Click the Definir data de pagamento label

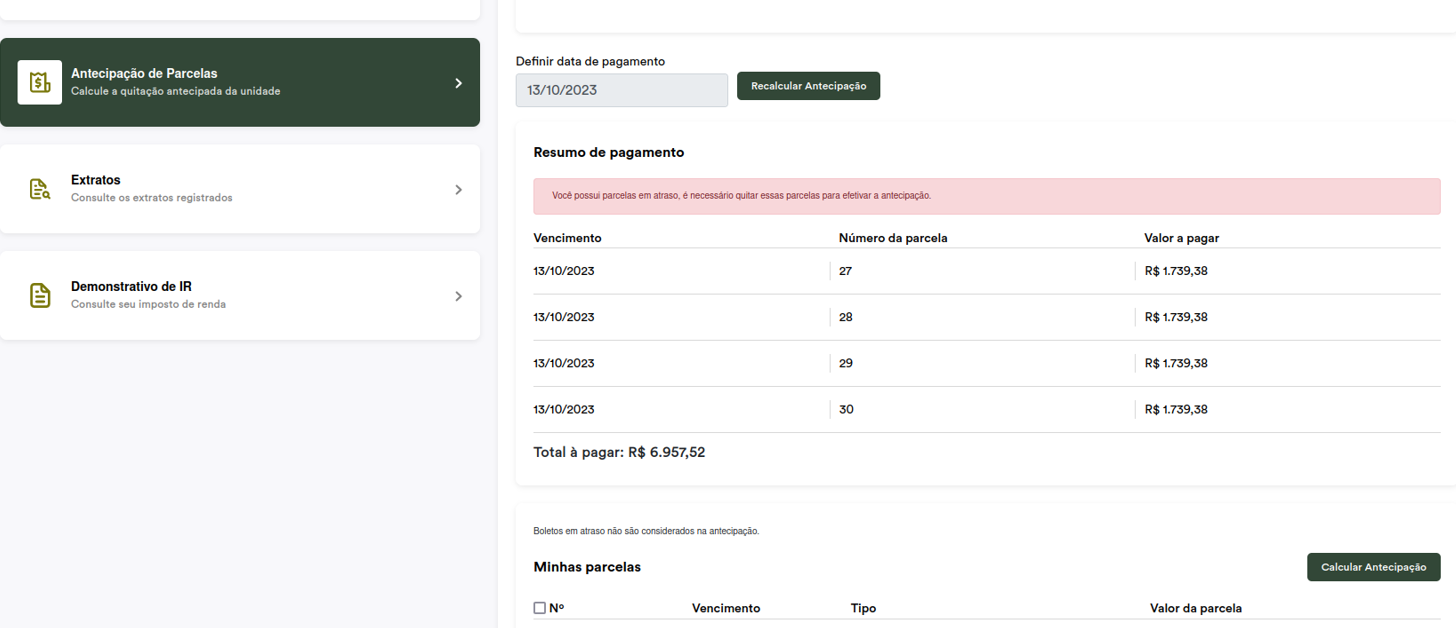coord(590,61)
